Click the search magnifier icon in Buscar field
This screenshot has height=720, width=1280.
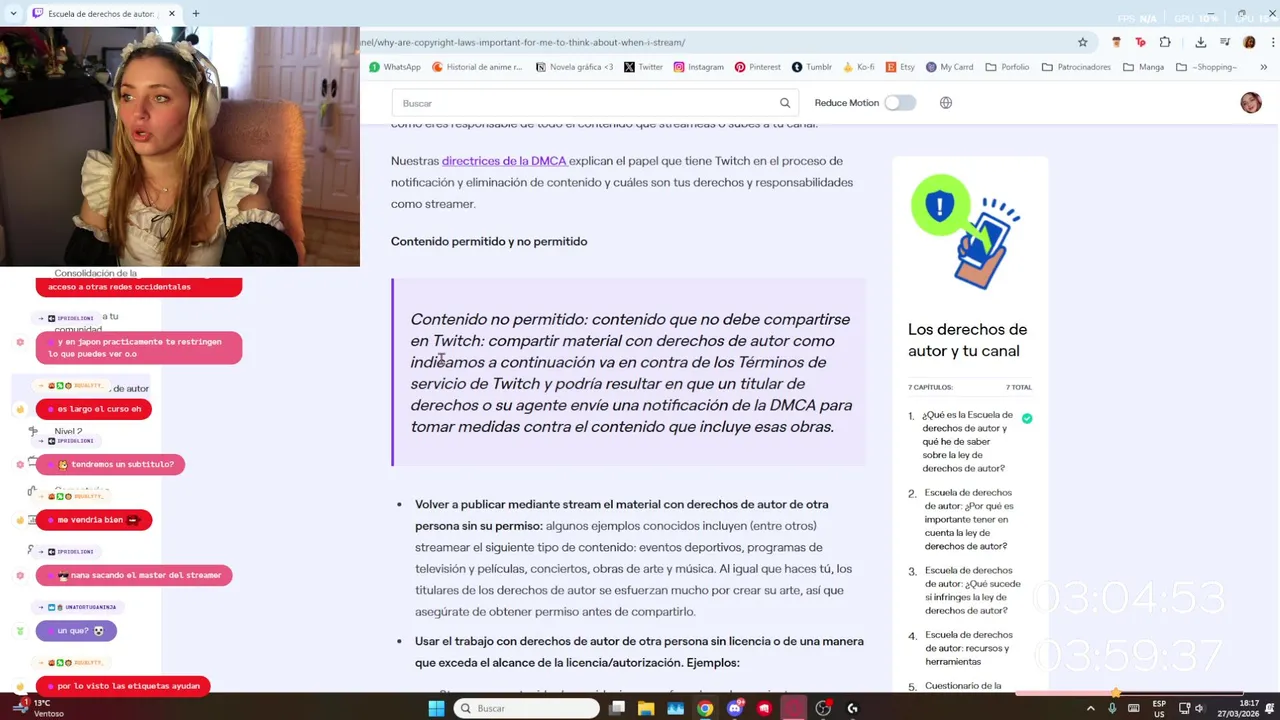tap(785, 103)
